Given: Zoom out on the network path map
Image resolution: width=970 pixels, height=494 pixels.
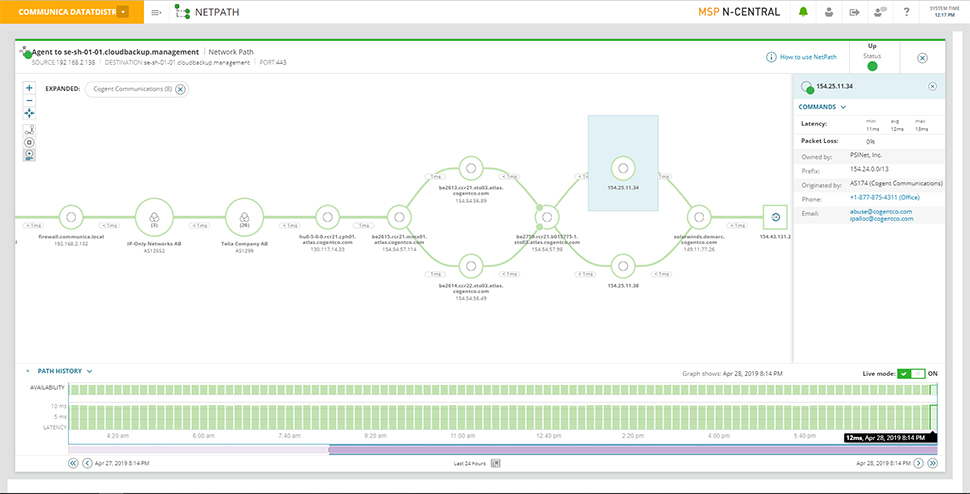Looking at the screenshot, I should (x=29, y=100).
